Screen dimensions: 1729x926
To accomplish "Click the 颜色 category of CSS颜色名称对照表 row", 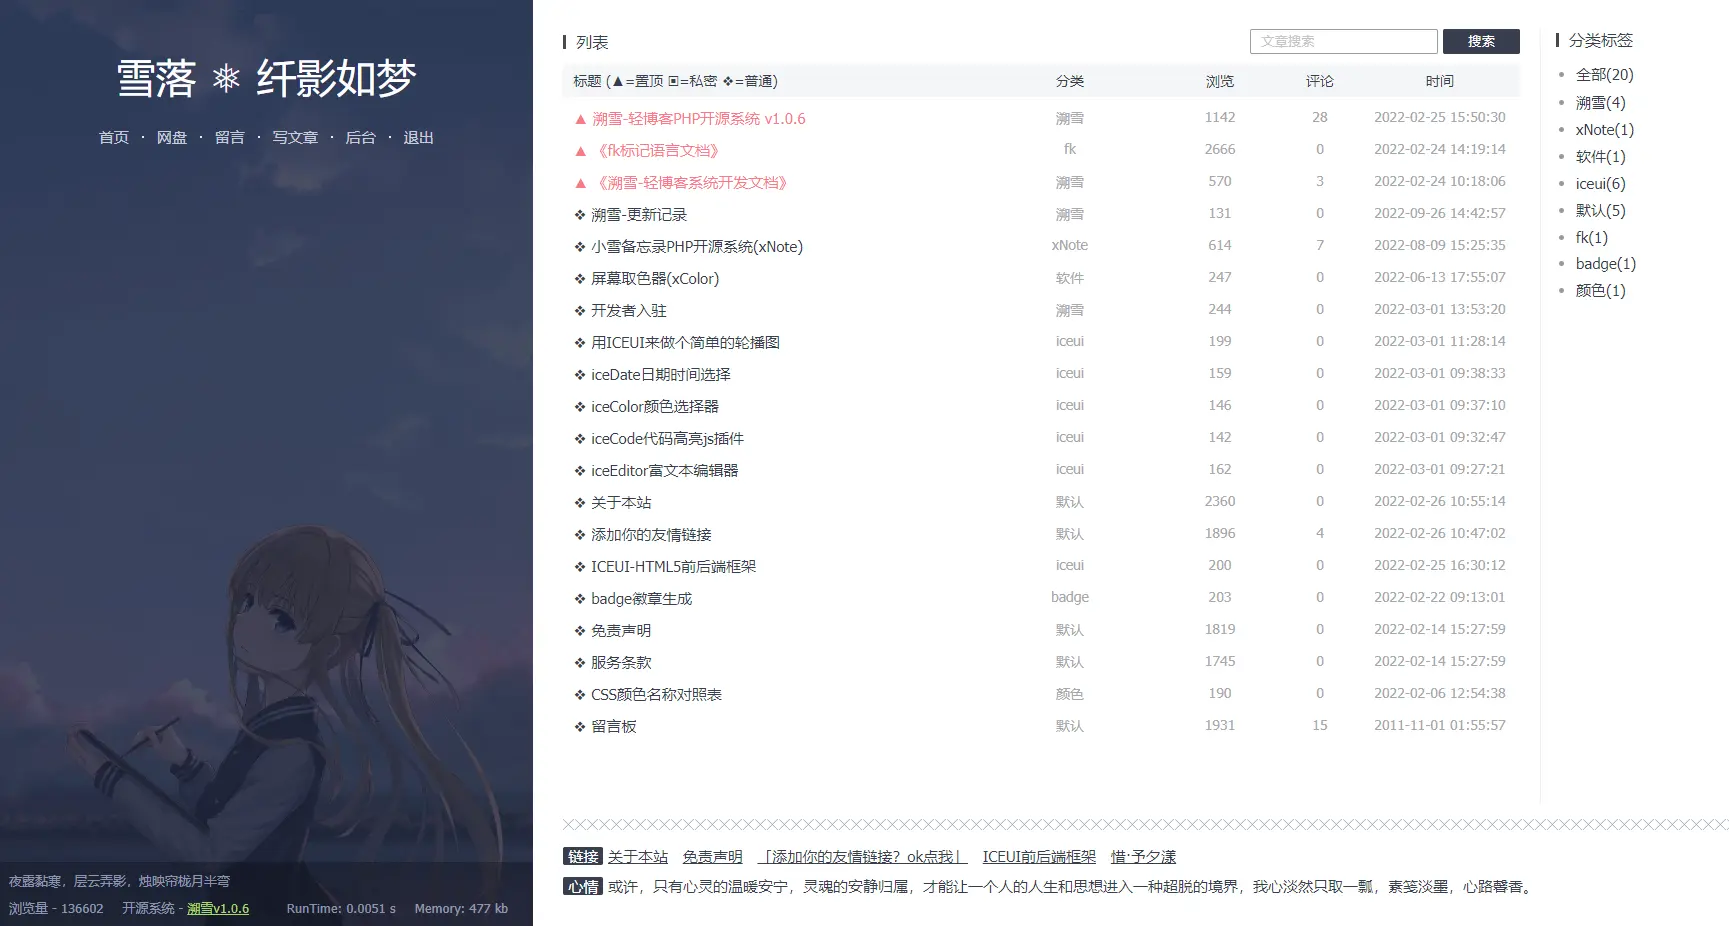I will (x=1070, y=694).
